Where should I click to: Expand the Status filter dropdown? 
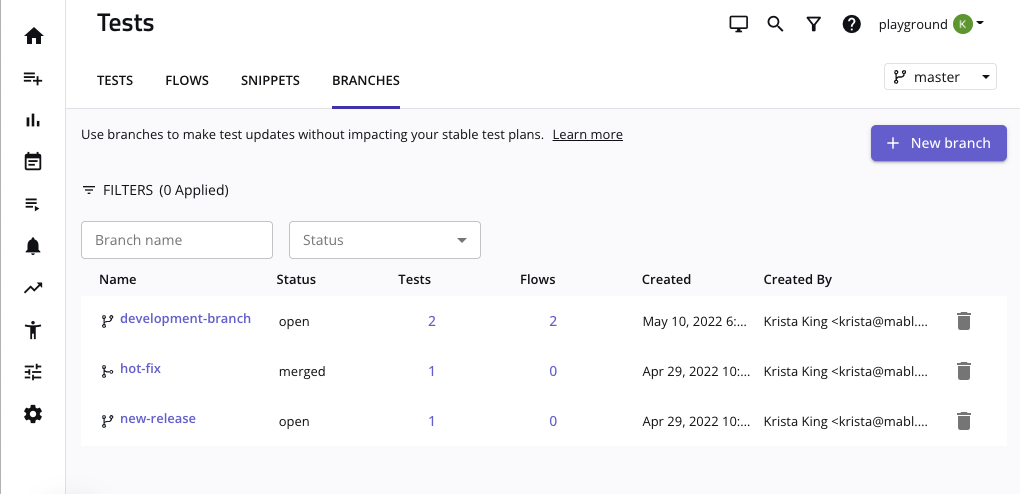(385, 240)
